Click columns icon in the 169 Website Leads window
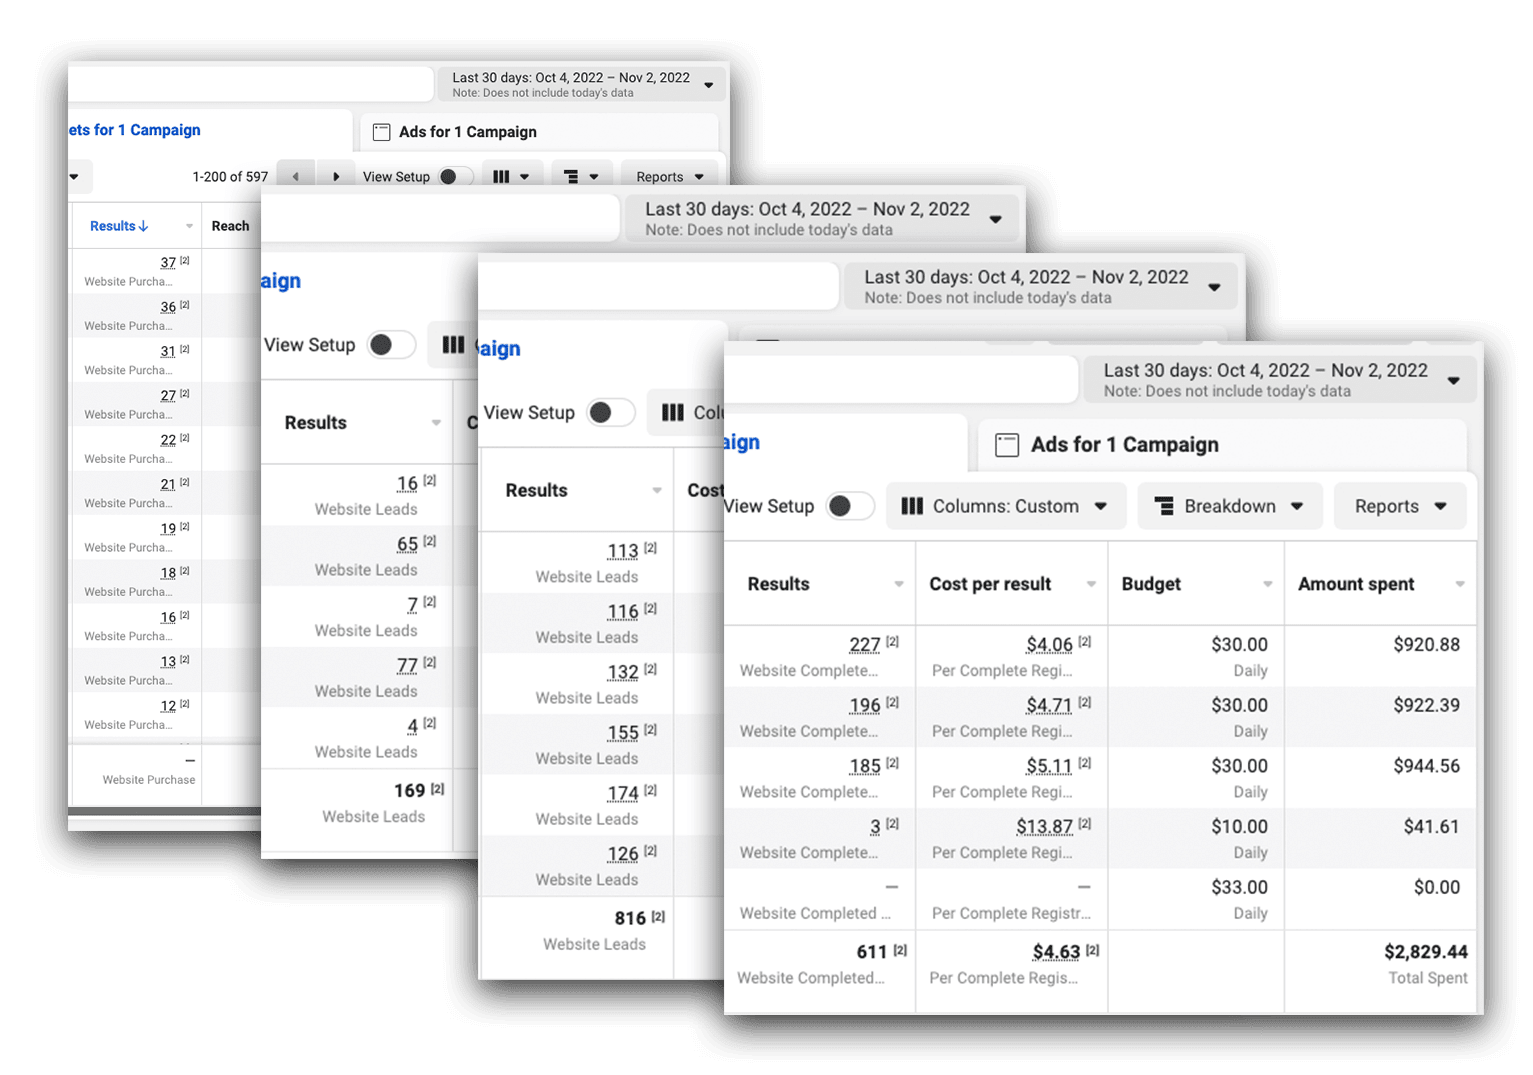The width and height of the screenshot is (1533, 1075). [453, 345]
